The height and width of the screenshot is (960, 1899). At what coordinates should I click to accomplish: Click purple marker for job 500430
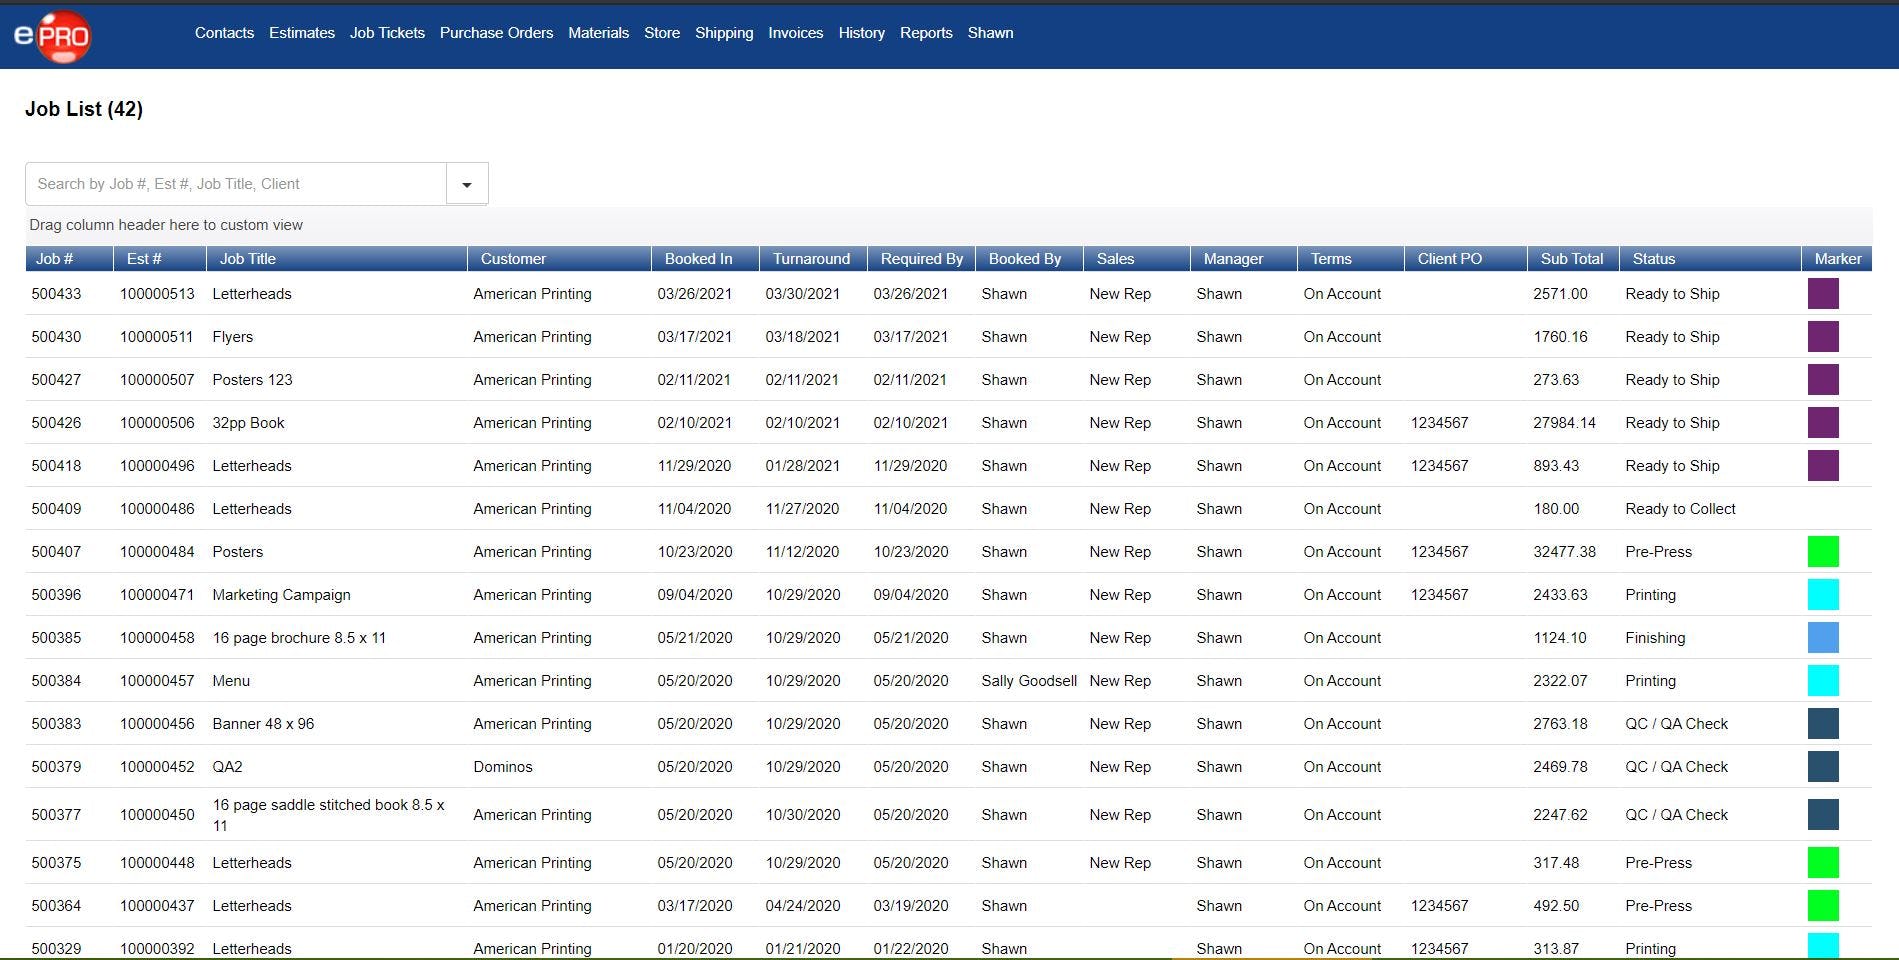(x=1823, y=337)
